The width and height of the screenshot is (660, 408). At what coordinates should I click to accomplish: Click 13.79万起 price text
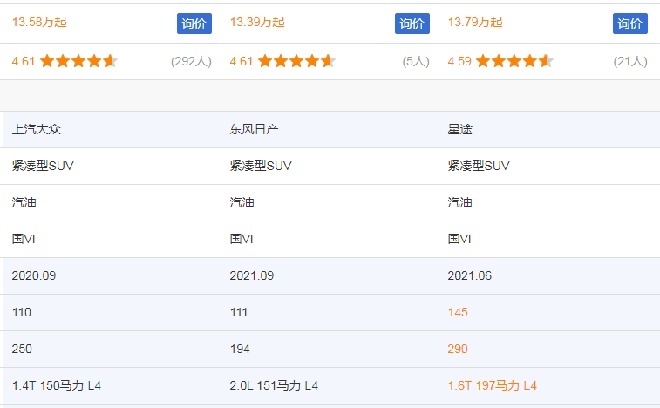[475, 22]
